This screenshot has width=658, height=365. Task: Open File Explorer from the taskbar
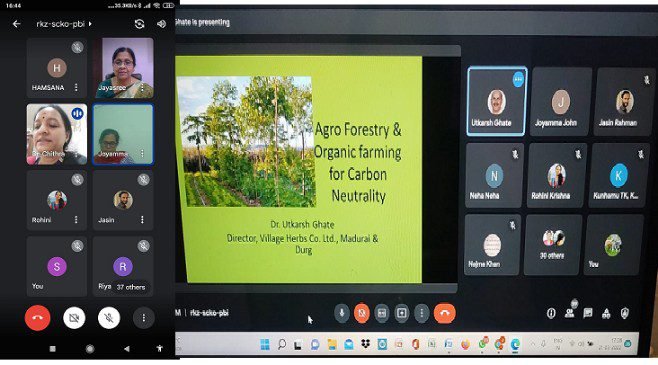click(332, 344)
